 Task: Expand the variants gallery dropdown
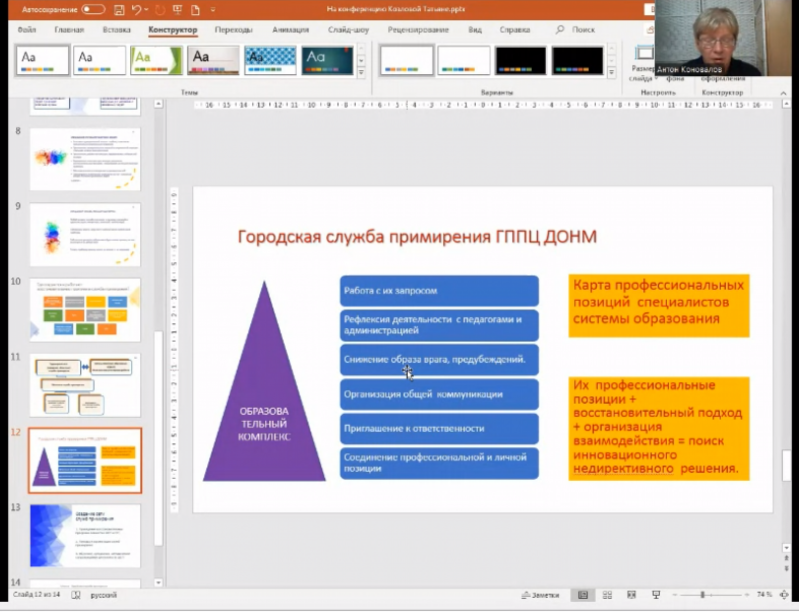click(x=613, y=72)
